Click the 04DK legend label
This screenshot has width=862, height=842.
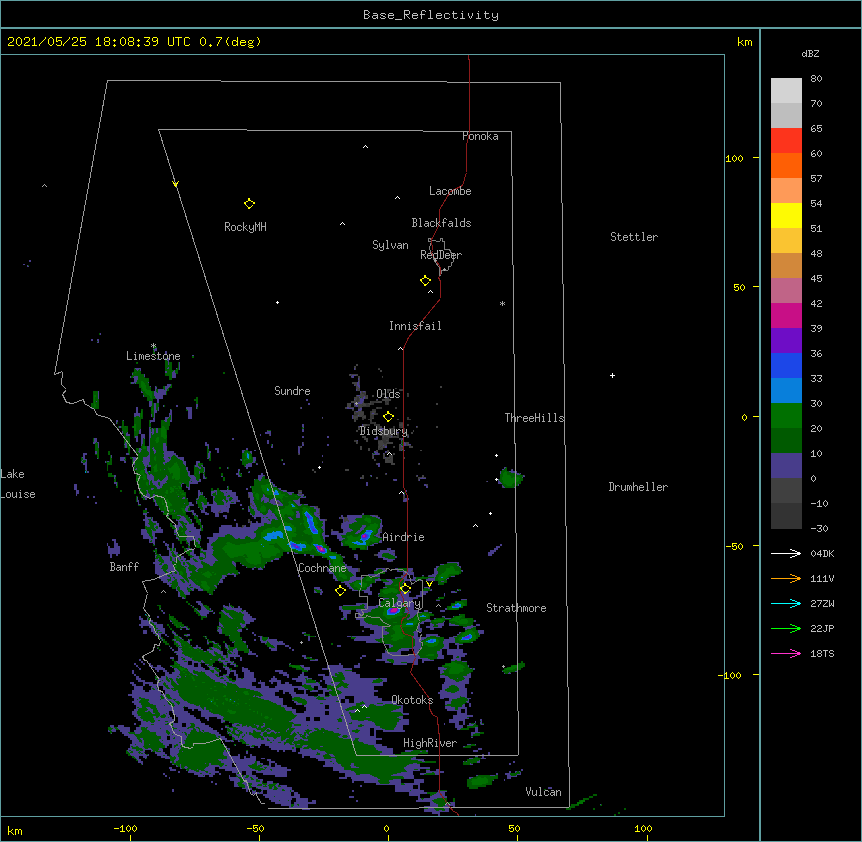pos(822,553)
